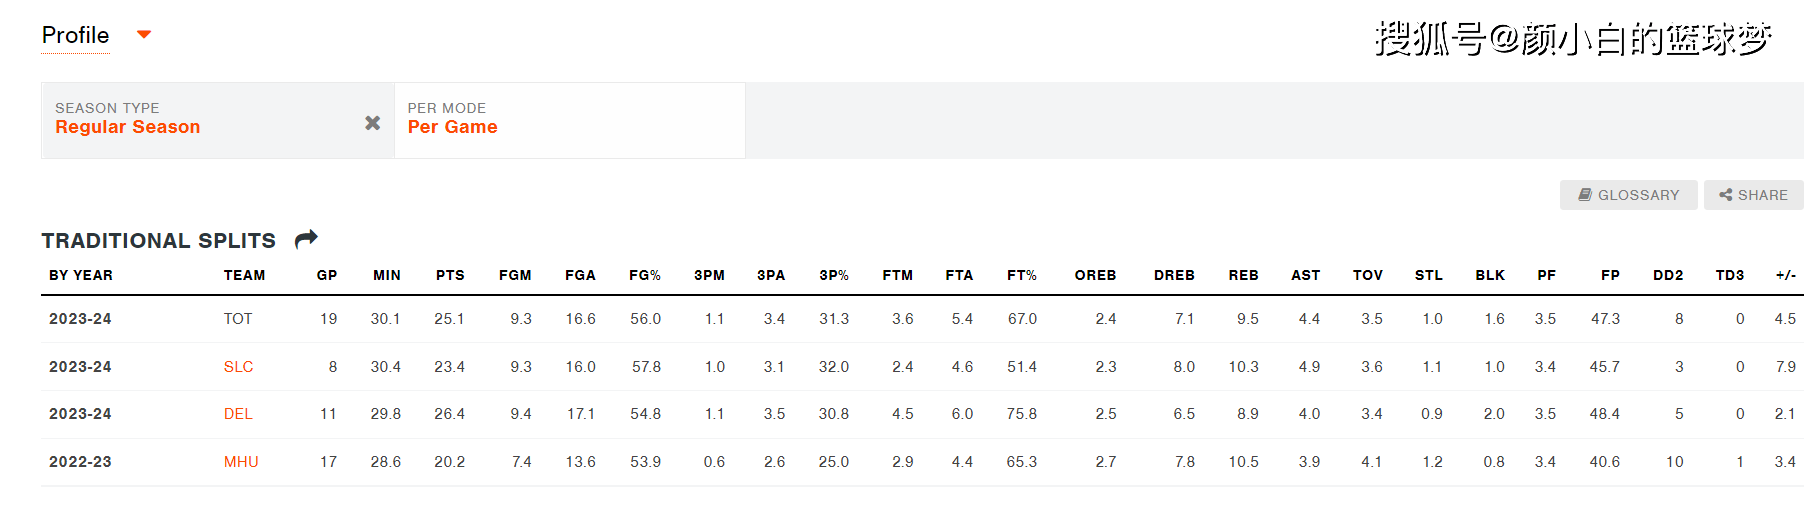Click the Profile menu label

pos(75,35)
